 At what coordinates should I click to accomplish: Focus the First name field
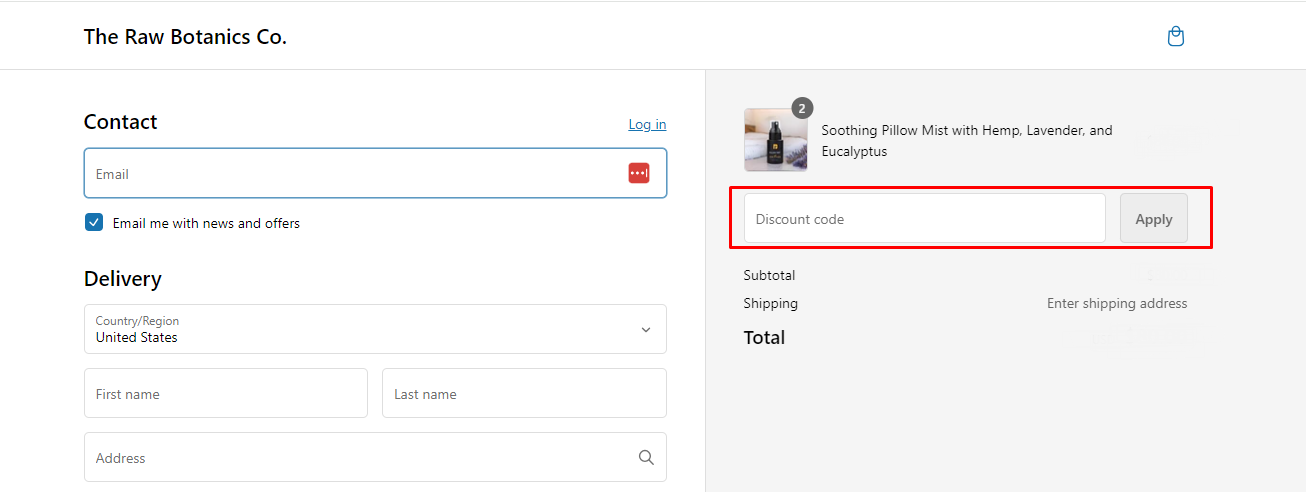[226, 393]
